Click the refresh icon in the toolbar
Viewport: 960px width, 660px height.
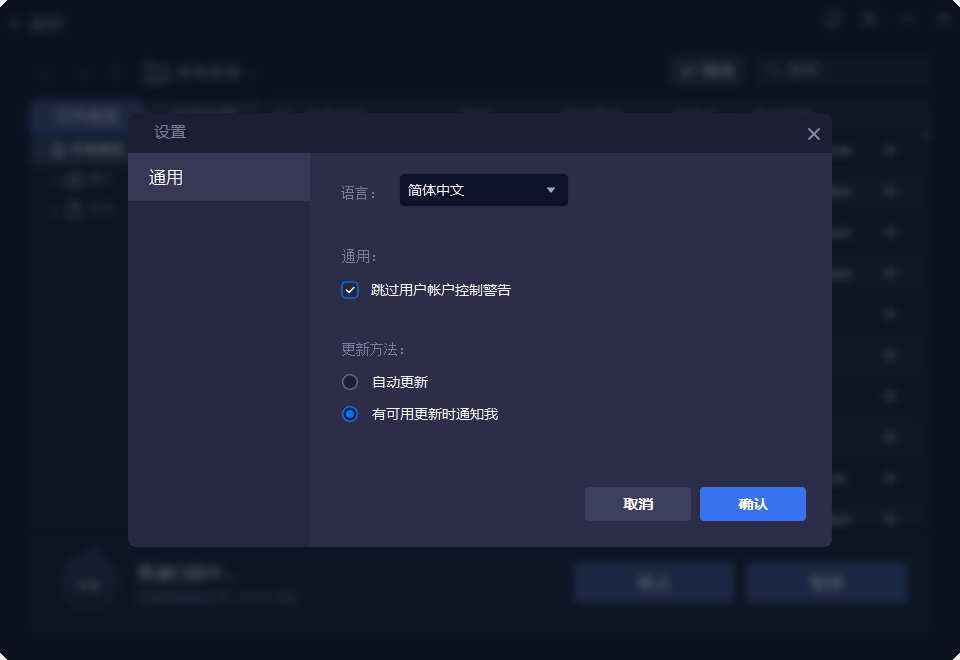click(113, 70)
